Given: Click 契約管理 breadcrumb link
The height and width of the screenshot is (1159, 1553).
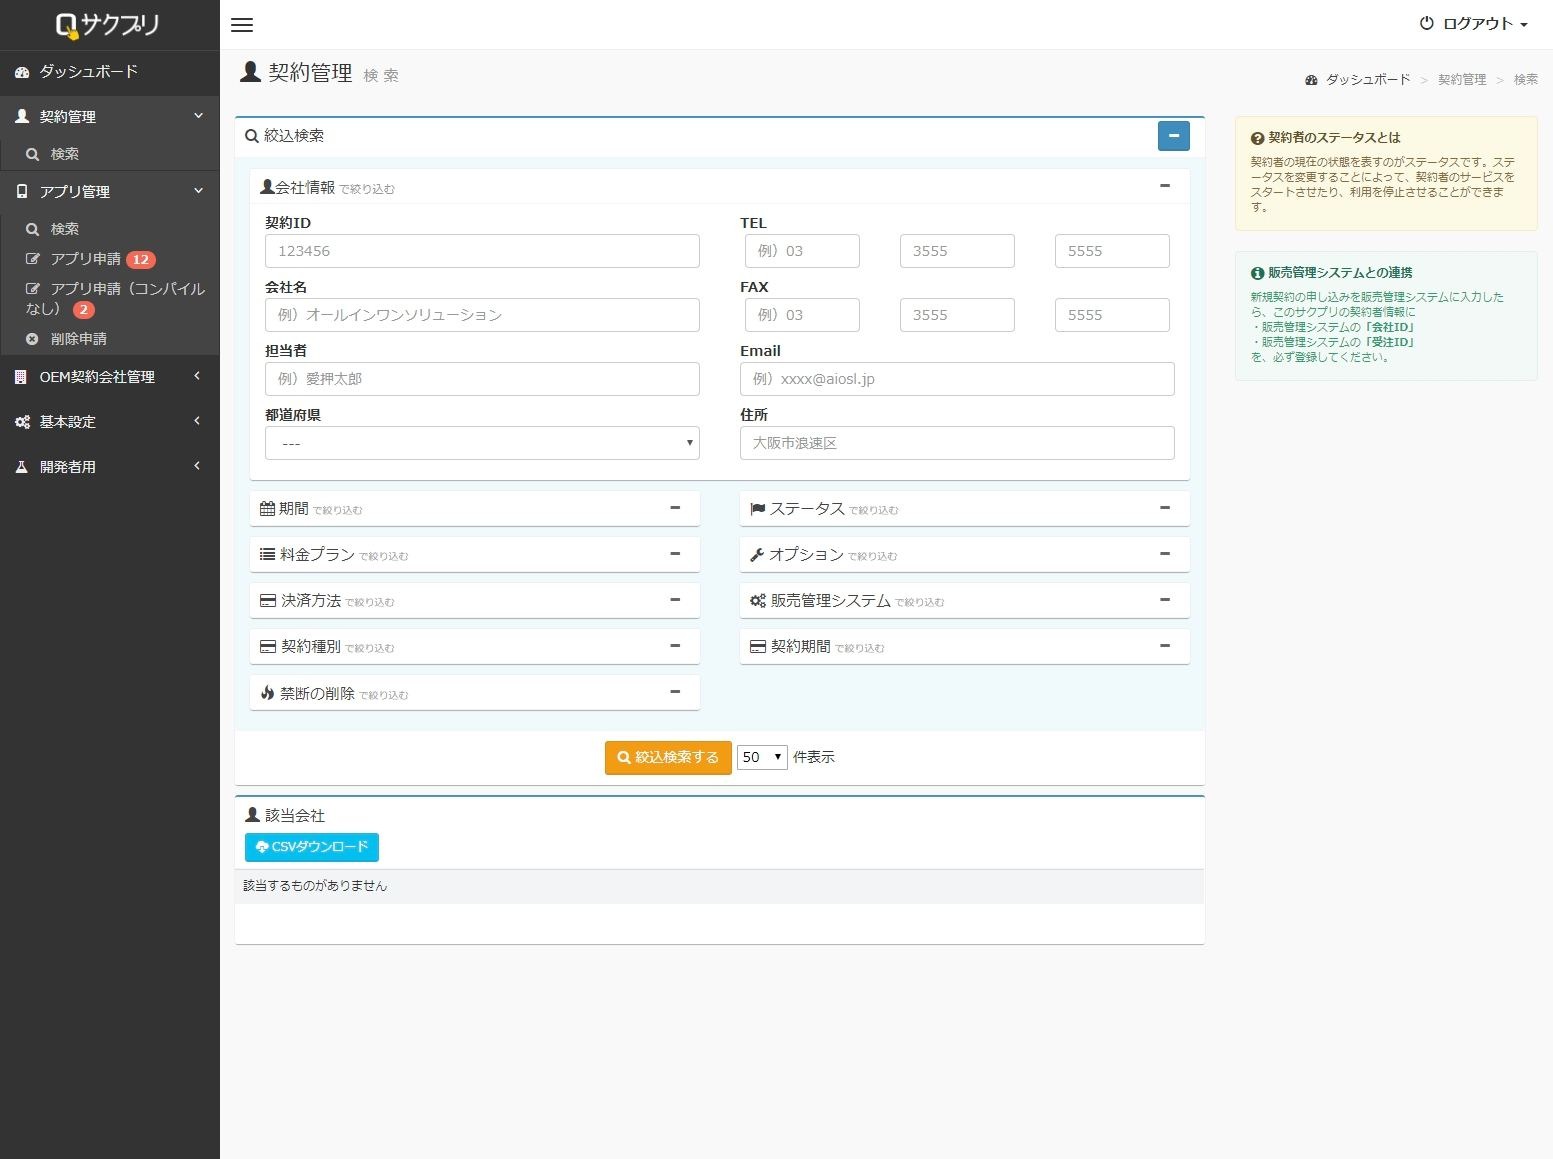Looking at the screenshot, I should click(x=1462, y=79).
